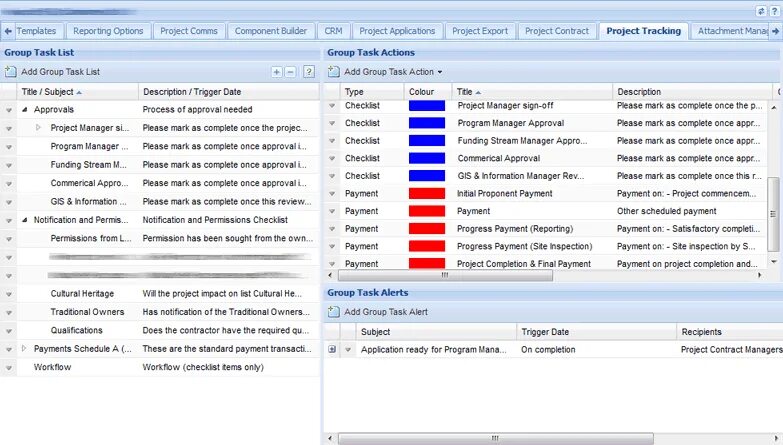783x445 pixels.
Task: Open the Project Contract tab
Action: coord(557,31)
